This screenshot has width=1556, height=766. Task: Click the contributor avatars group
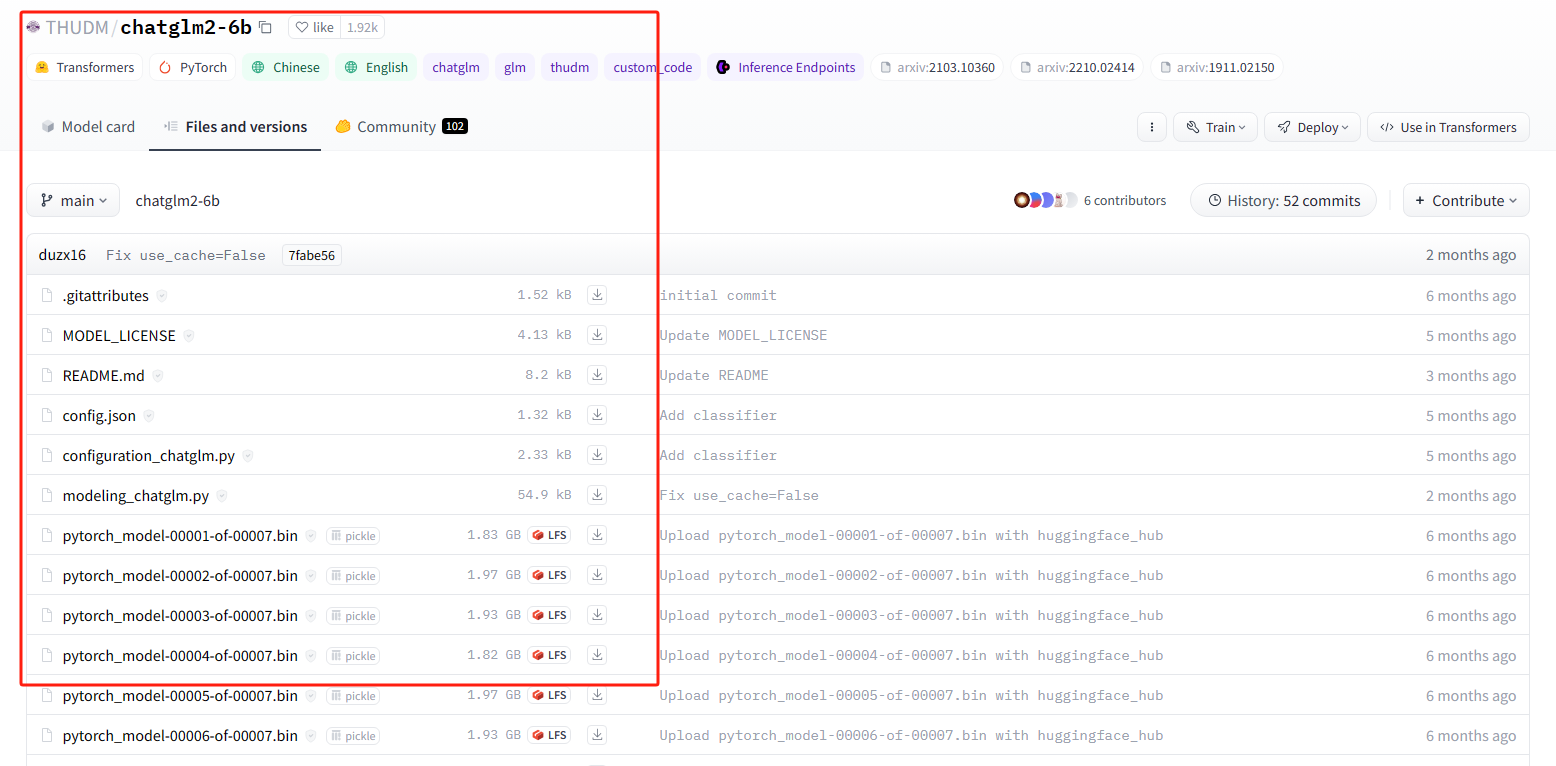(1045, 200)
